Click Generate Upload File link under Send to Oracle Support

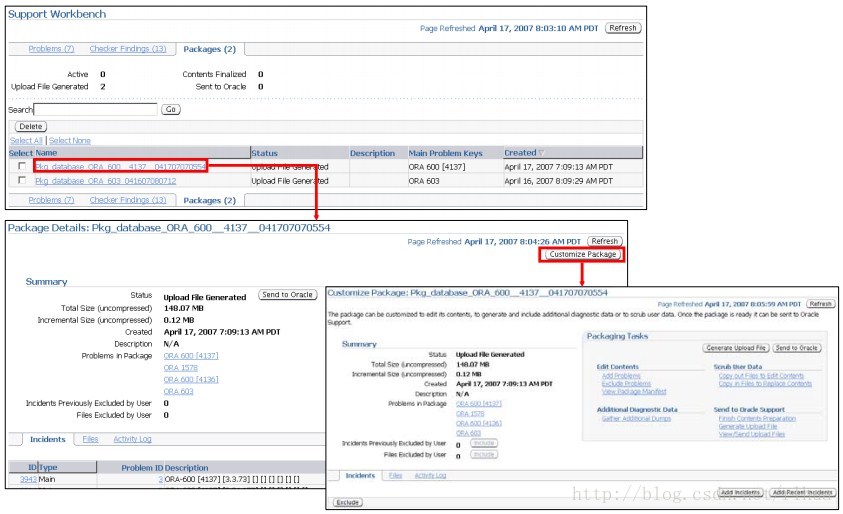coord(748,426)
